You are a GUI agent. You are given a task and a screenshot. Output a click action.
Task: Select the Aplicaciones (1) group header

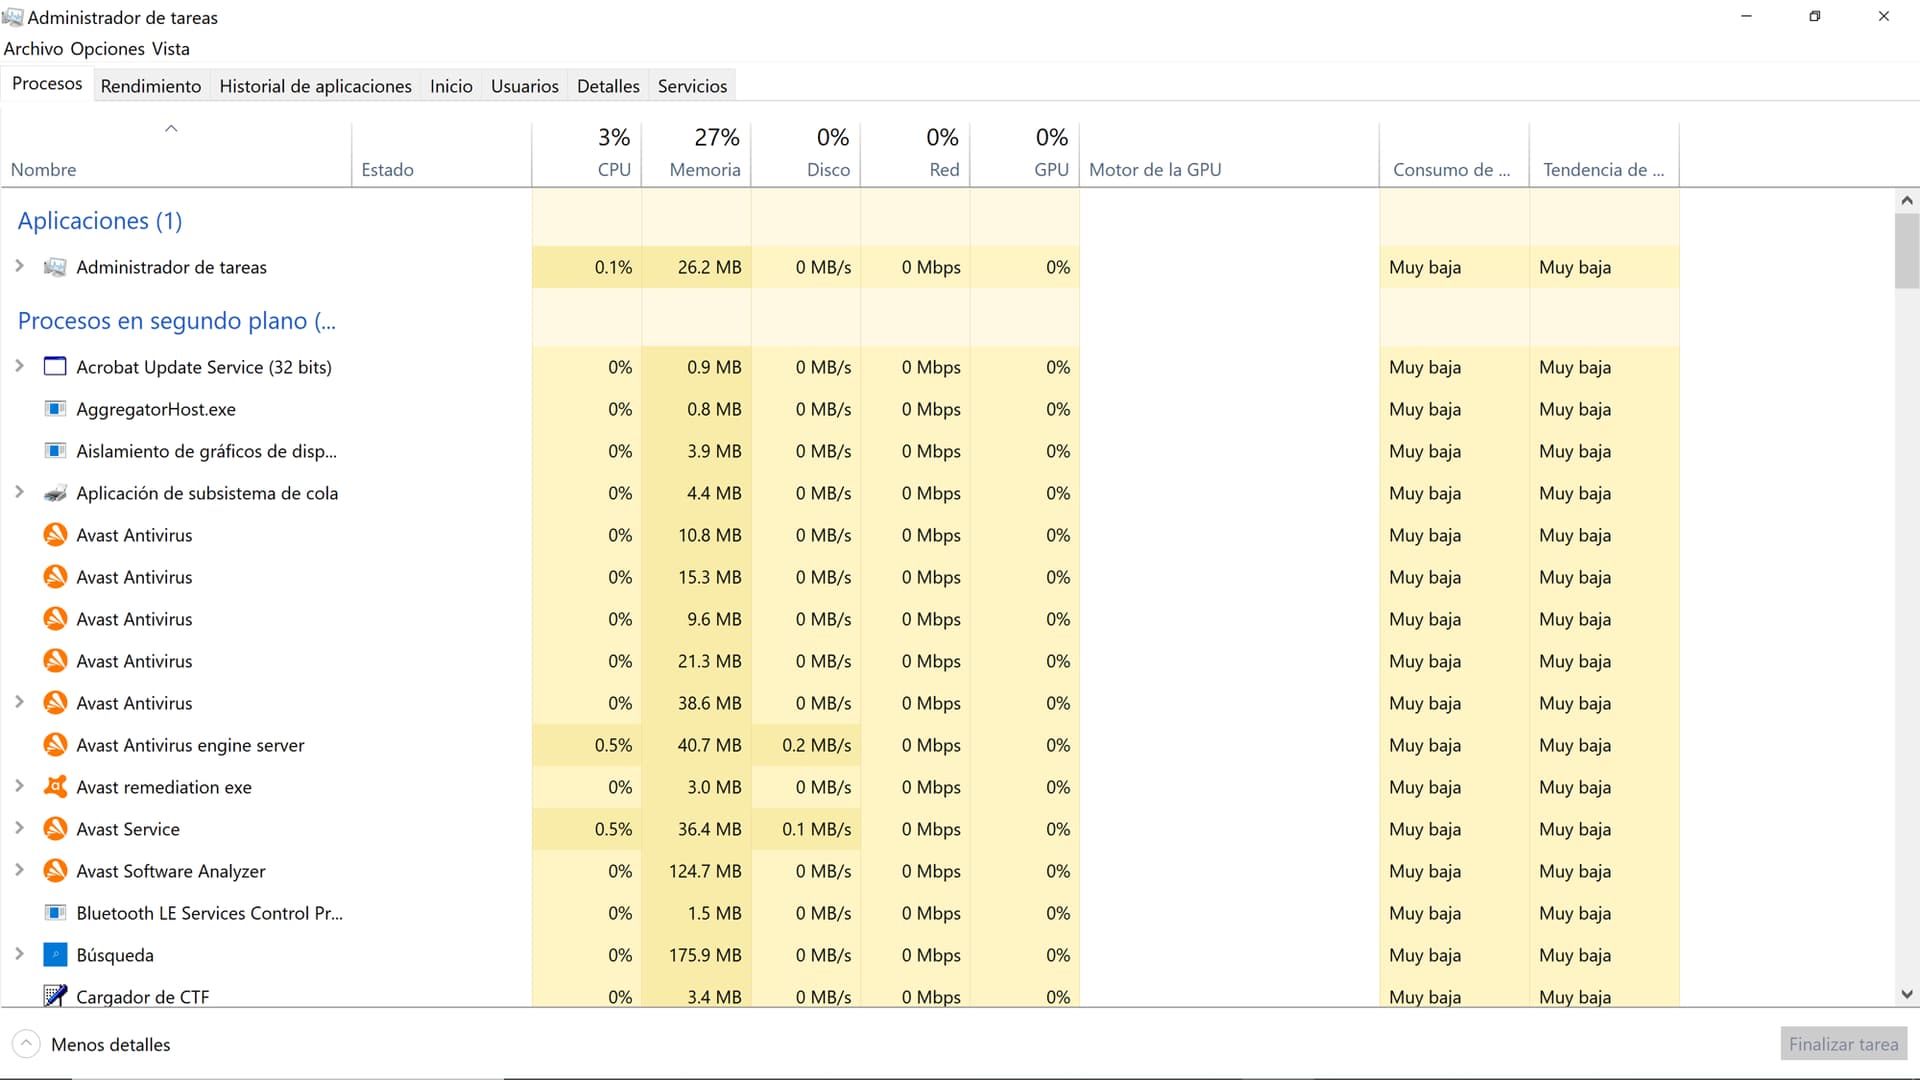tap(100, 221)
